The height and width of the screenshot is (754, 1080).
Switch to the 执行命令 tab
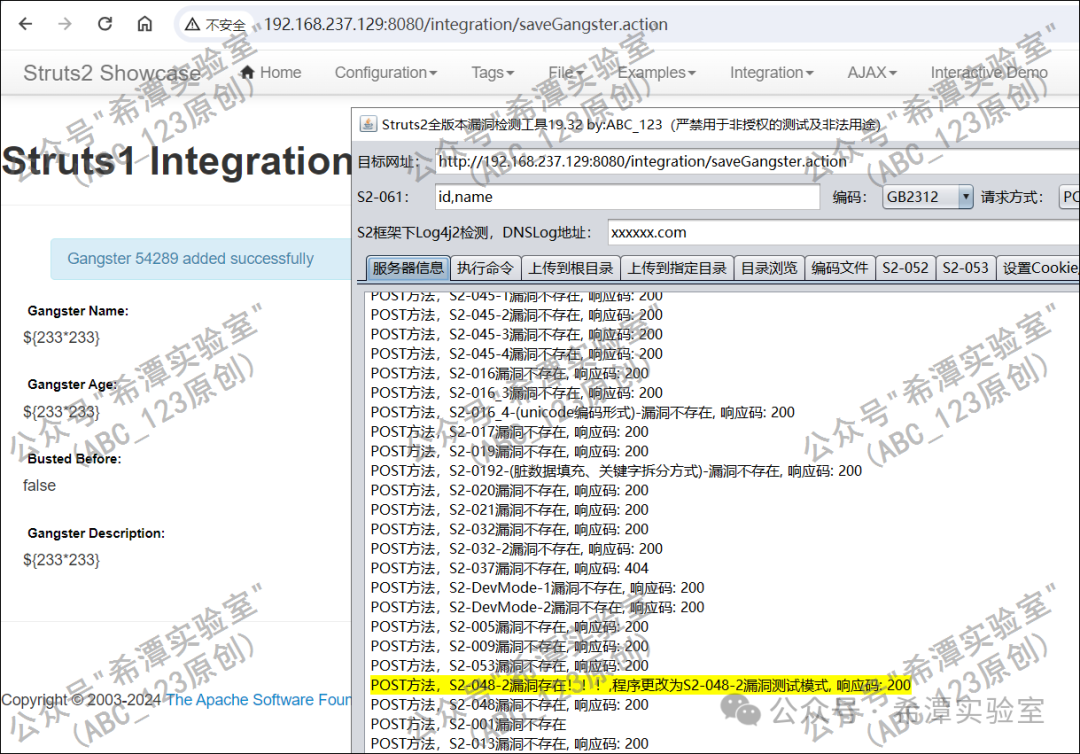click(x=485, y=268)
